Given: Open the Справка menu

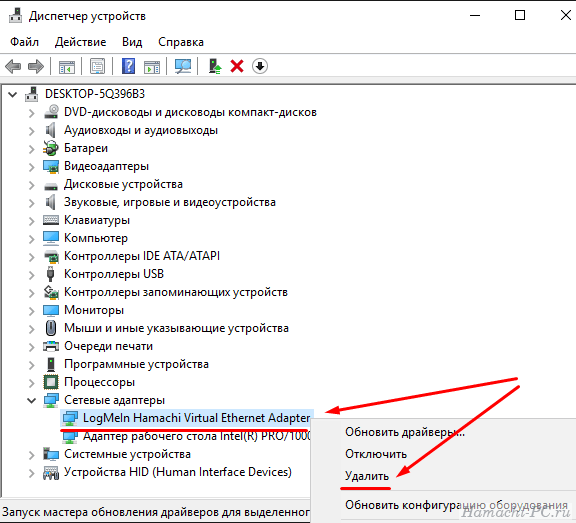Looking at the screenshot, I should pyautogui.click(x=181, y=42).
